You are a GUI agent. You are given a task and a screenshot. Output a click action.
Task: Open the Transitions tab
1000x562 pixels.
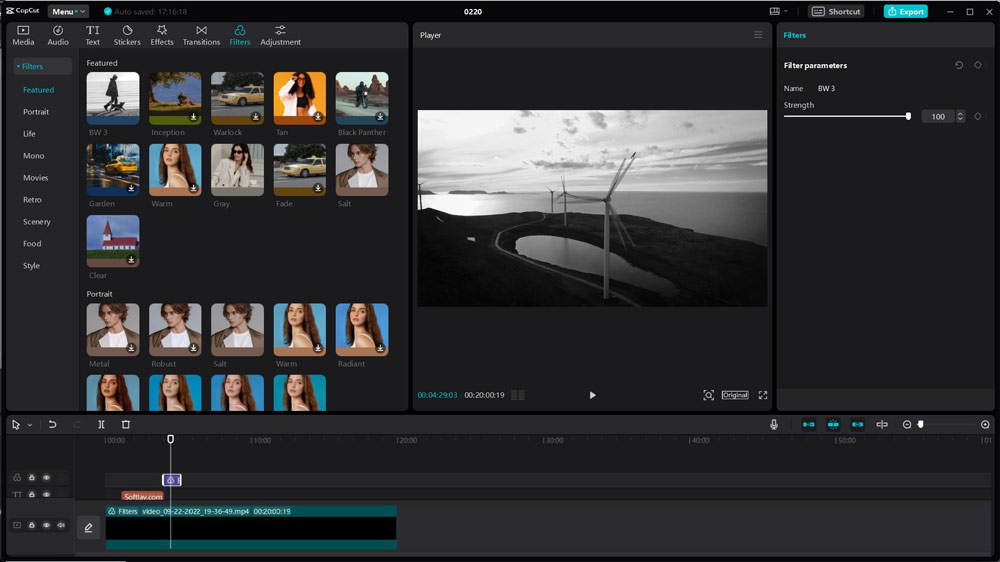pyautogui.click(x=201, y=35)
